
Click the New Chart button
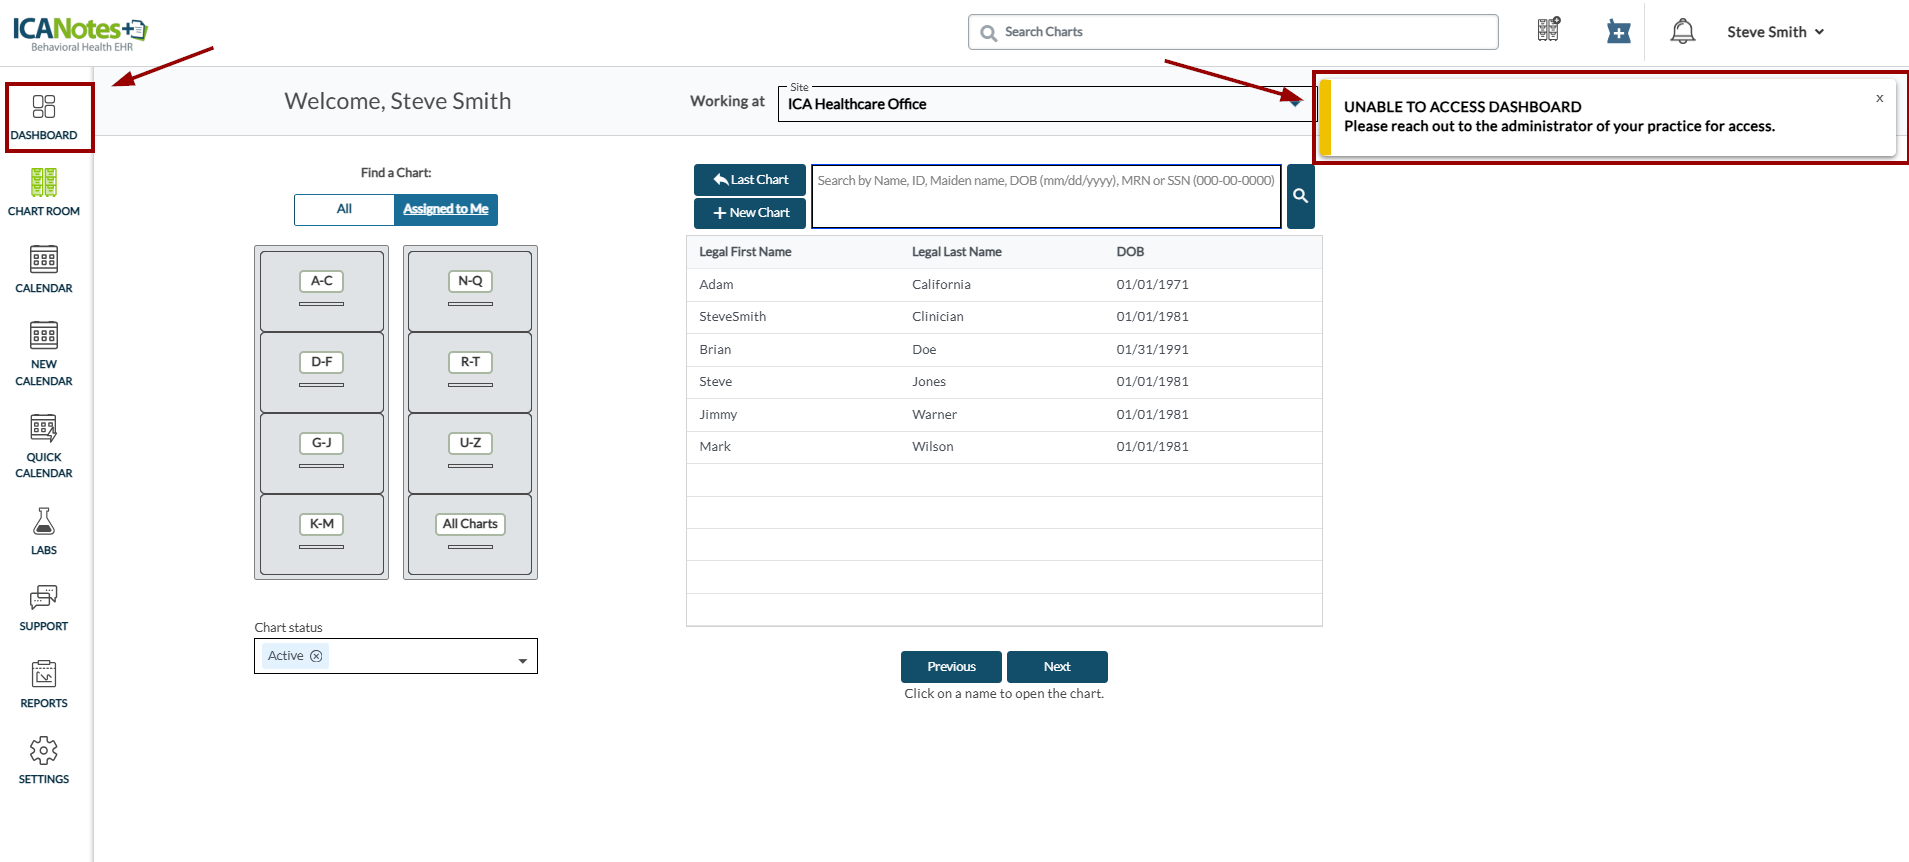750,213
